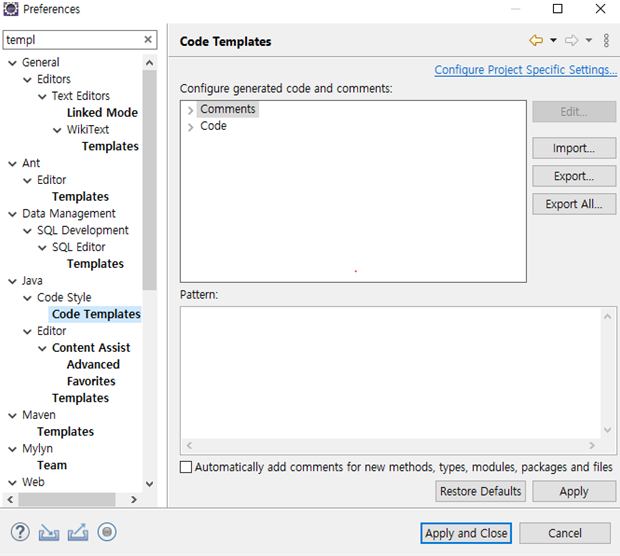Collapse the General tree node
This screenshot has height=556, width=620.
coord(13,63)
